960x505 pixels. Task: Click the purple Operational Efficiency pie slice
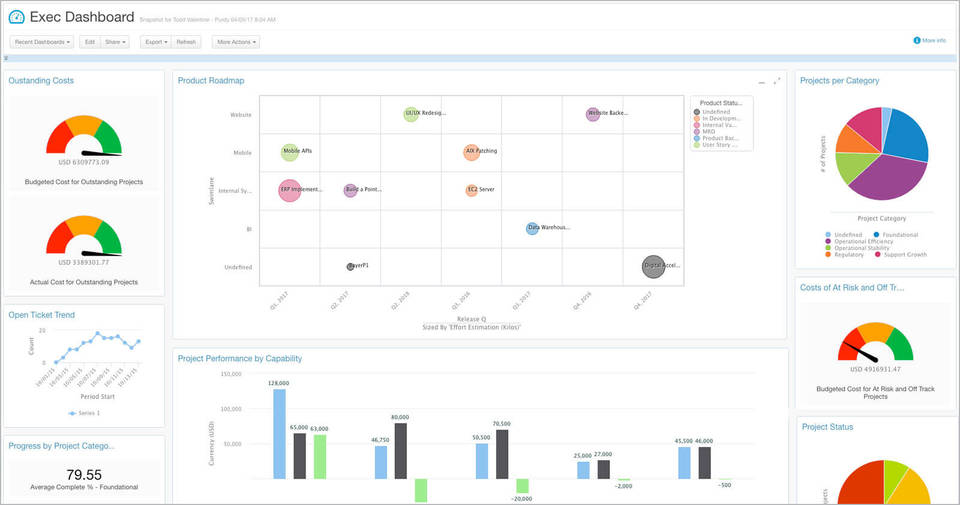[880, 178]
